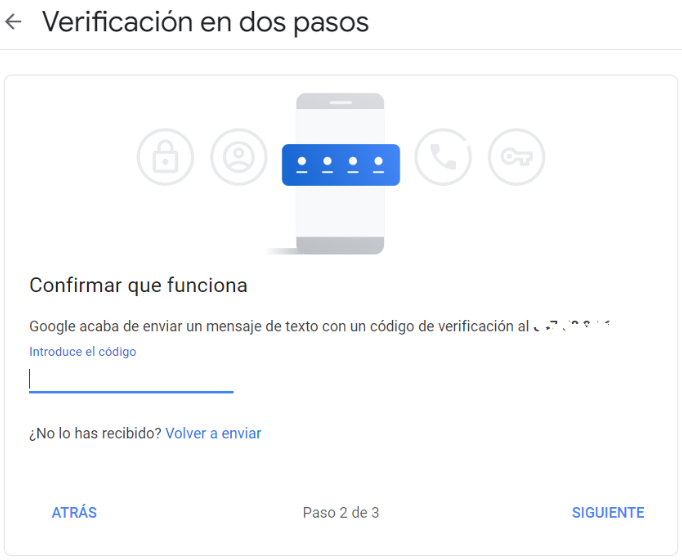The width and height of the screenshot is (682, 560).
Task: Click the '¿No lo has recibido?' text
Action: tap(95, 433)
